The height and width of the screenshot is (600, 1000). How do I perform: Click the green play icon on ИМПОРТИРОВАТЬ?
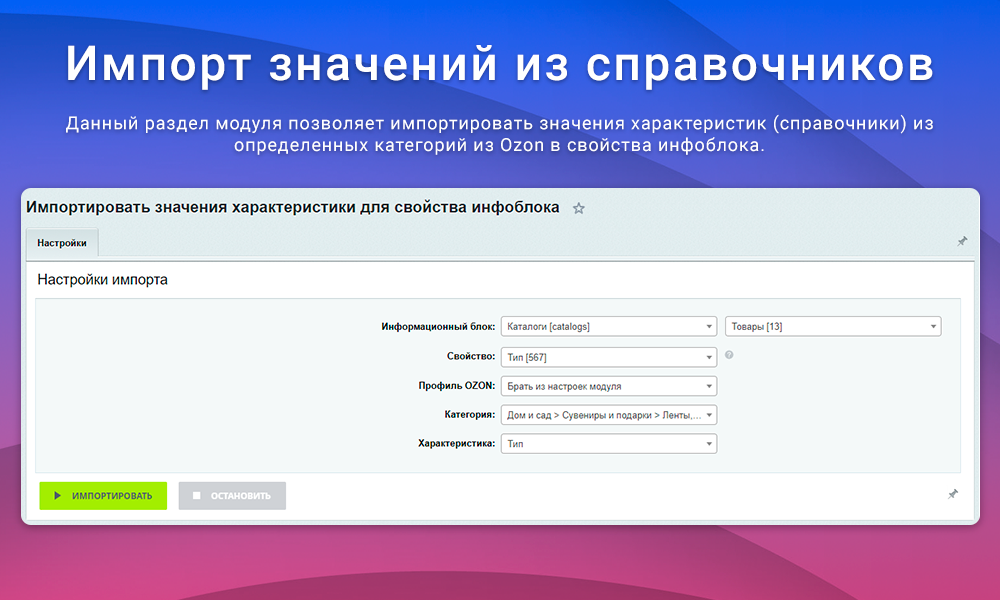(x=57, y=495)
